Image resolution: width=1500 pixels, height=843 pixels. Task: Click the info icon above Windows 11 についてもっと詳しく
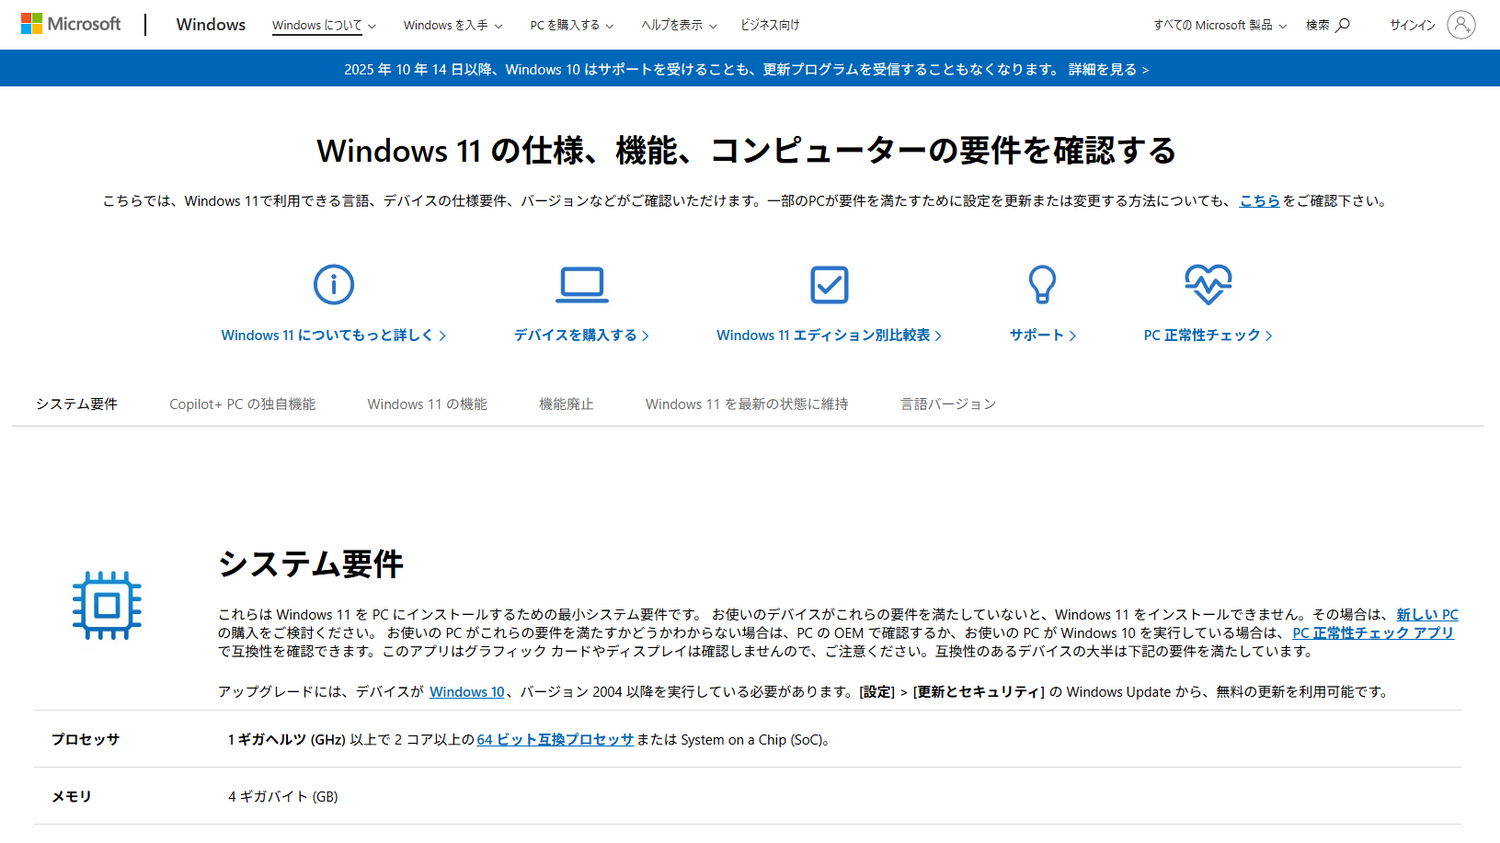[x=334, y=284]
